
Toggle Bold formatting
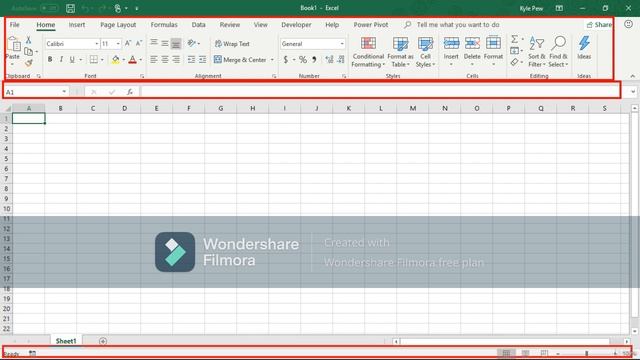(50, 60)
